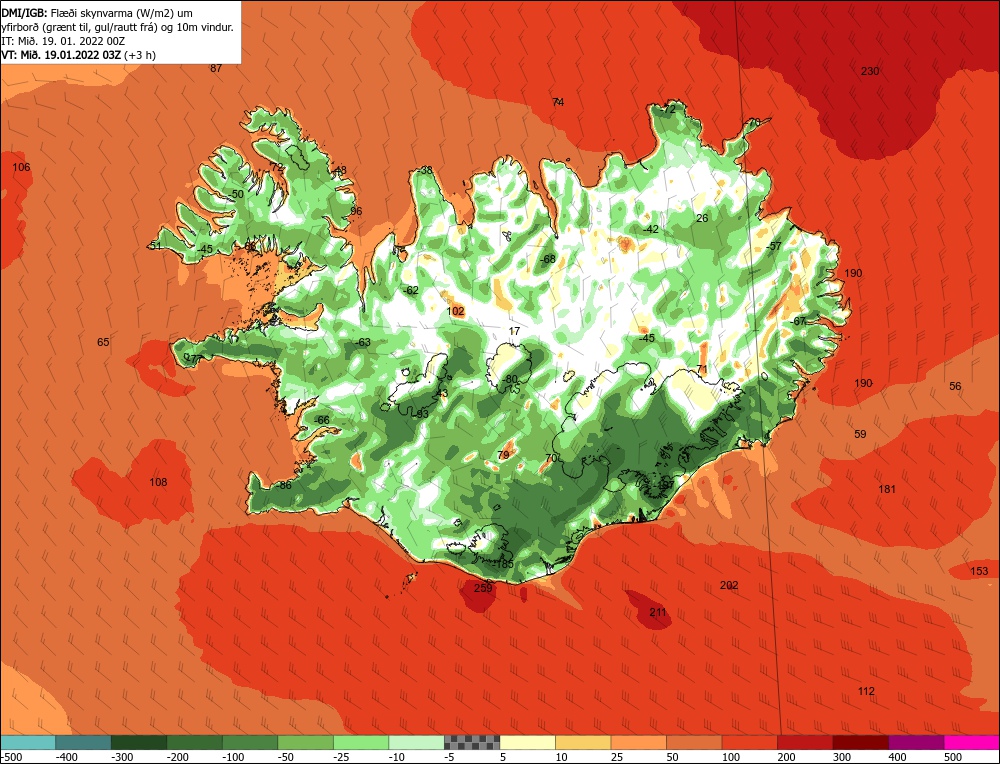Screen dimensions: 1000x764
Task: Select the 211 value label in the southern sea
Action: pyautogui.click(x=658, y=612)
